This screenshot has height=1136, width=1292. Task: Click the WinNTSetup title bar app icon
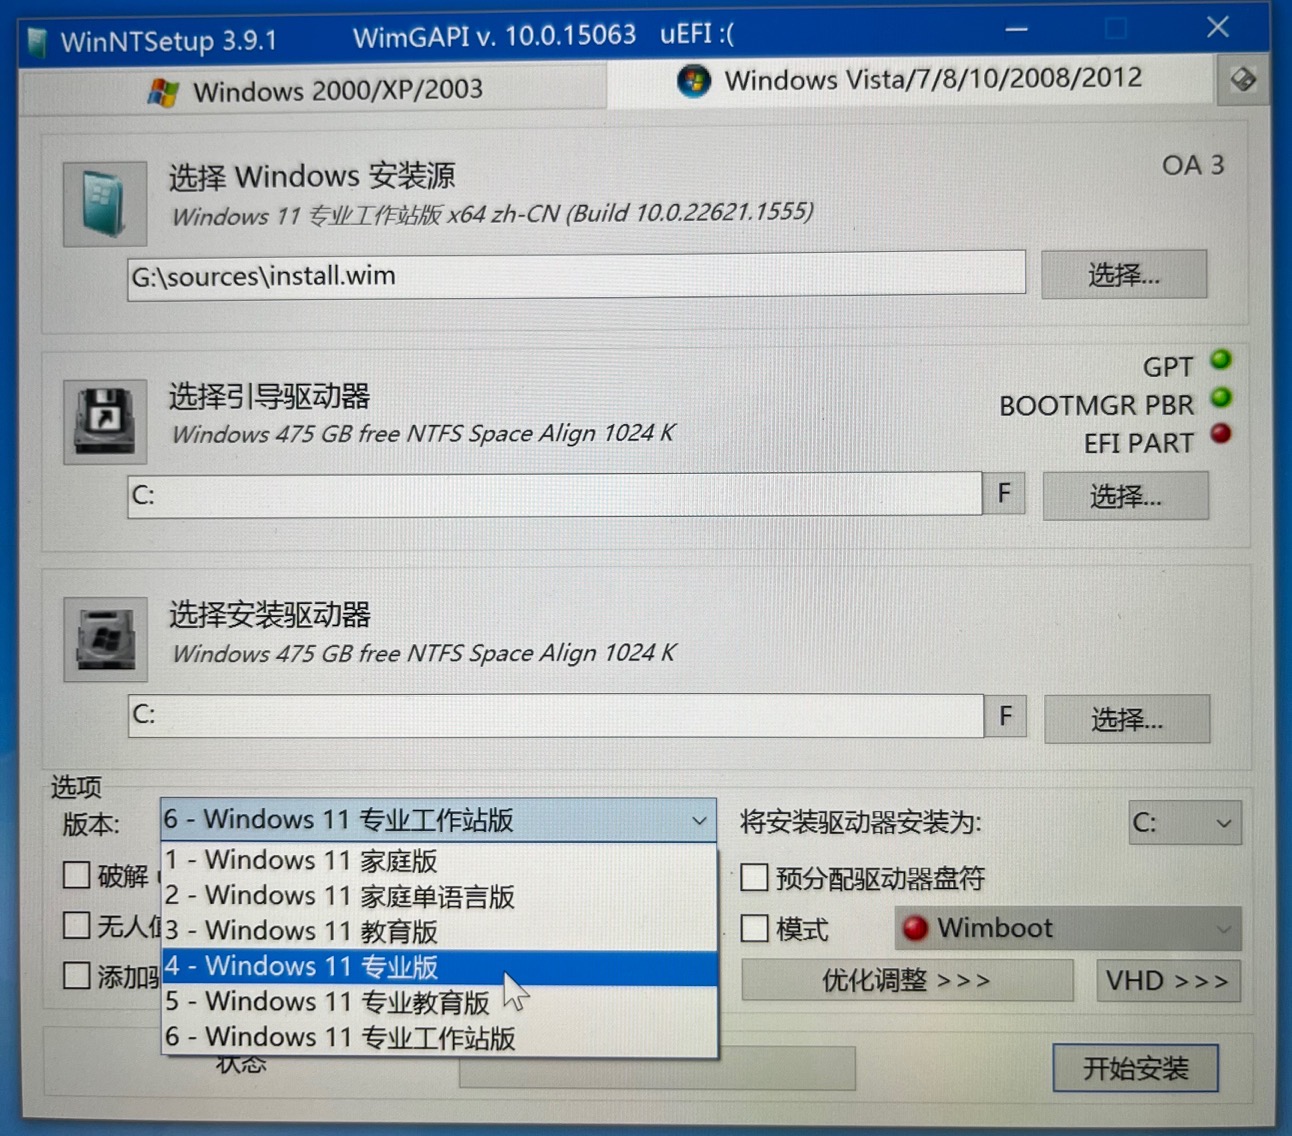pyautogui.click(x=39, y=42)
